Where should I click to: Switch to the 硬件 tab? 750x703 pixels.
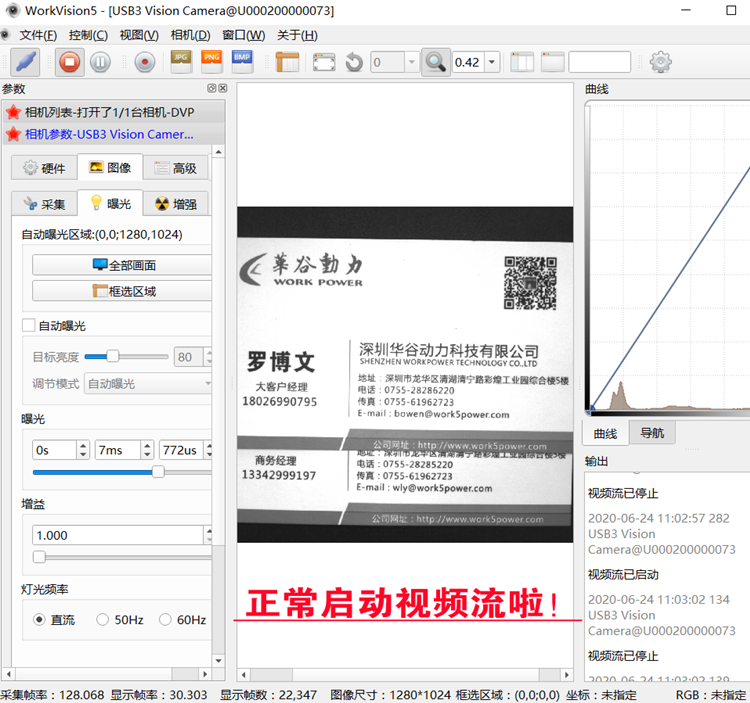pos(44,168)
